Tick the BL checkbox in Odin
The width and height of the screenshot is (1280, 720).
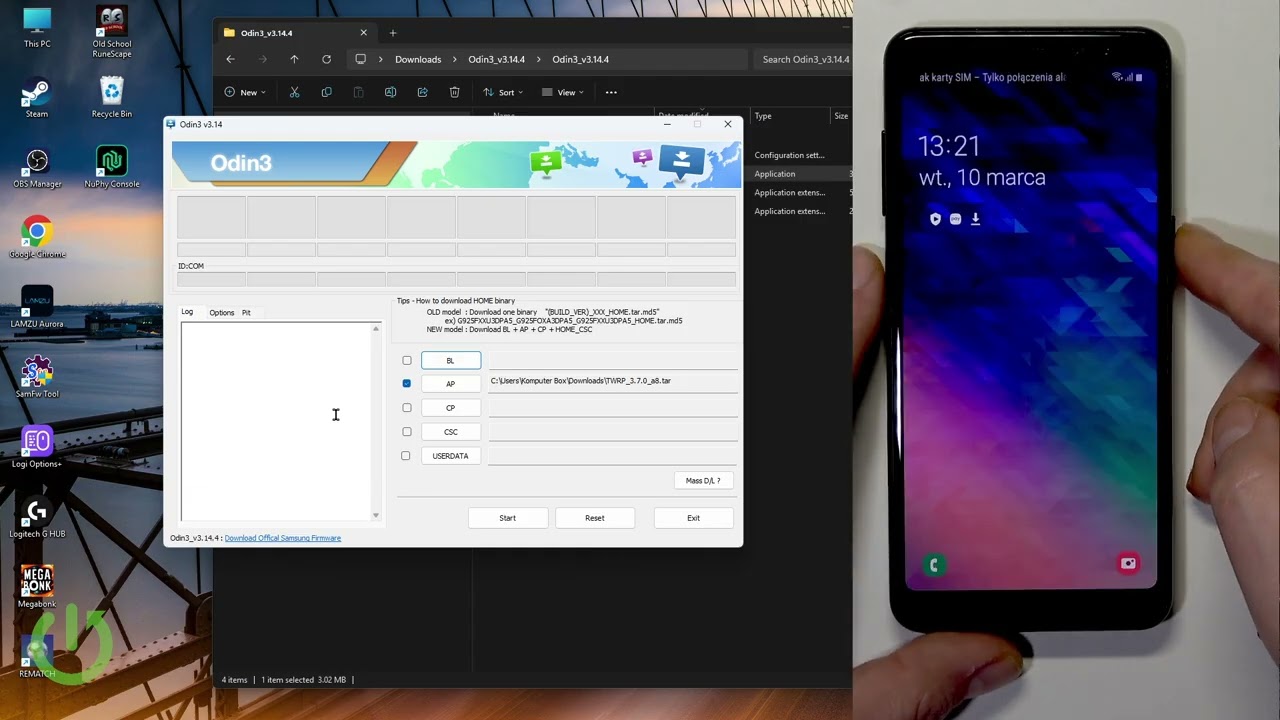[407, 360]
